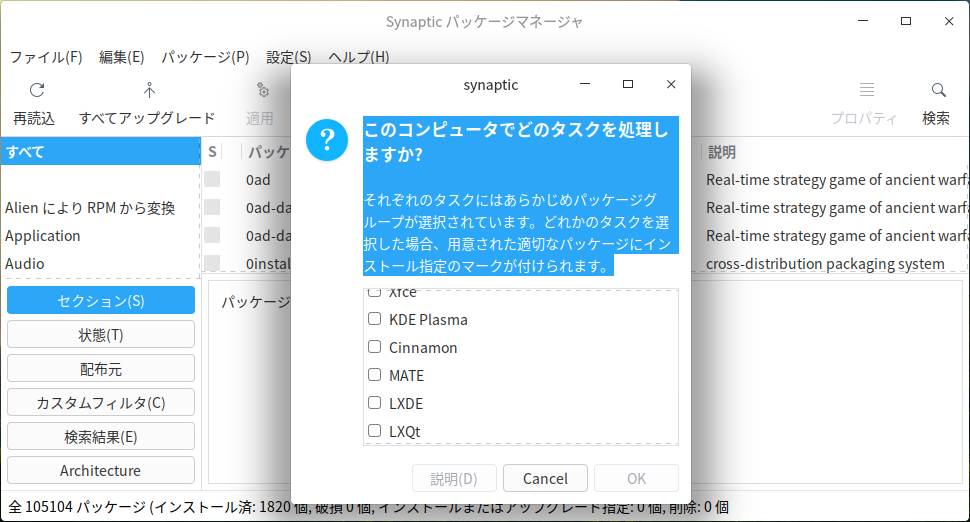The image size is (970, 522).
Task: Click the status box for package 0ad
Action: coord(212,179)
